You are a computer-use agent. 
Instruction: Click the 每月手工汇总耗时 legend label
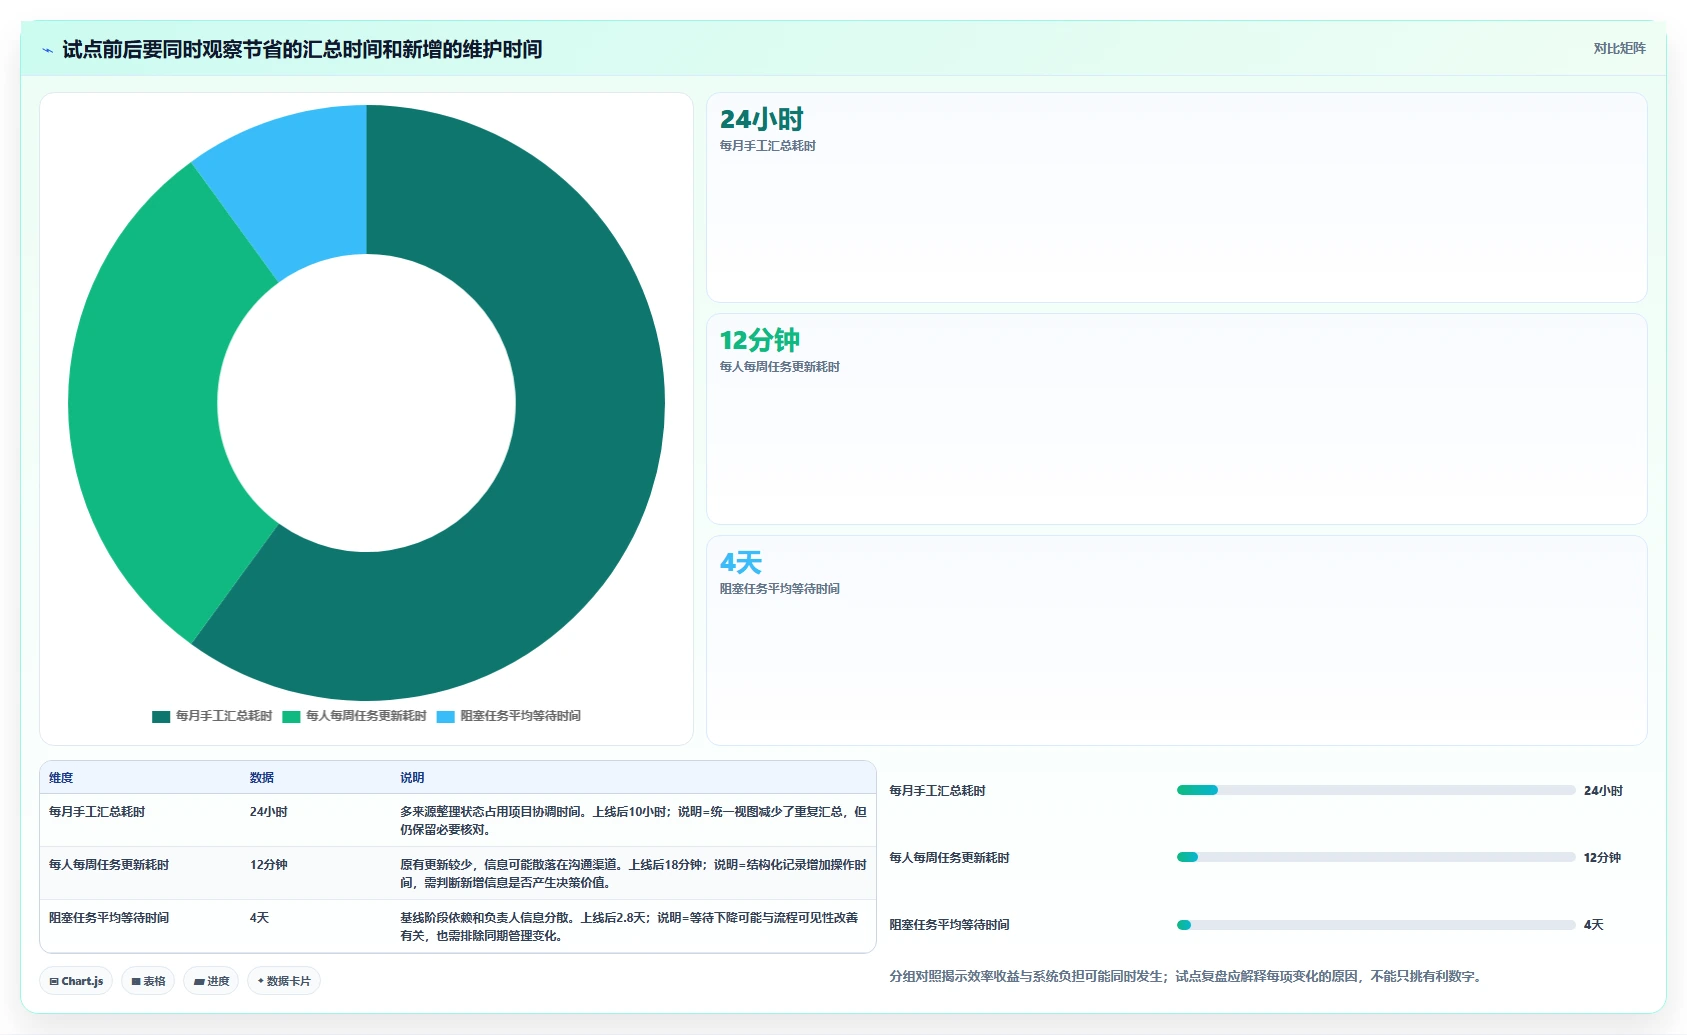(x=224, y=716)
